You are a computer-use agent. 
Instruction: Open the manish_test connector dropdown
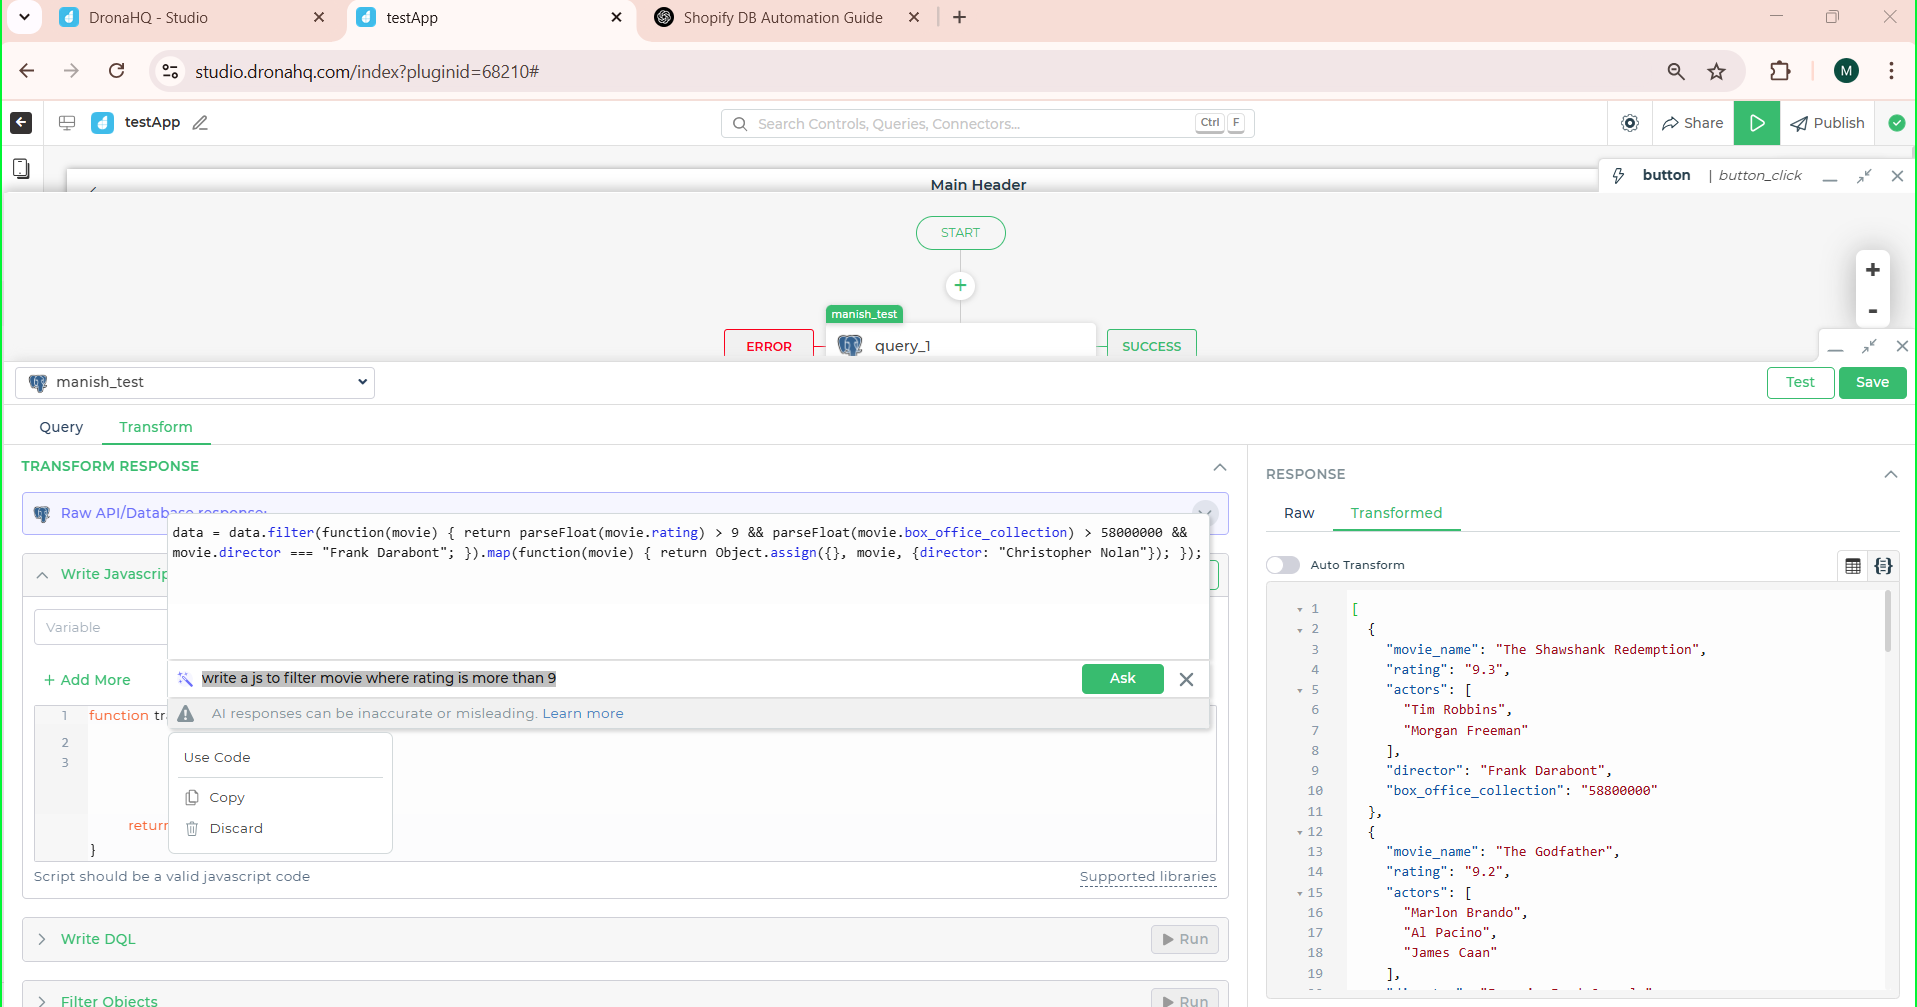click(x=195, y=383)
